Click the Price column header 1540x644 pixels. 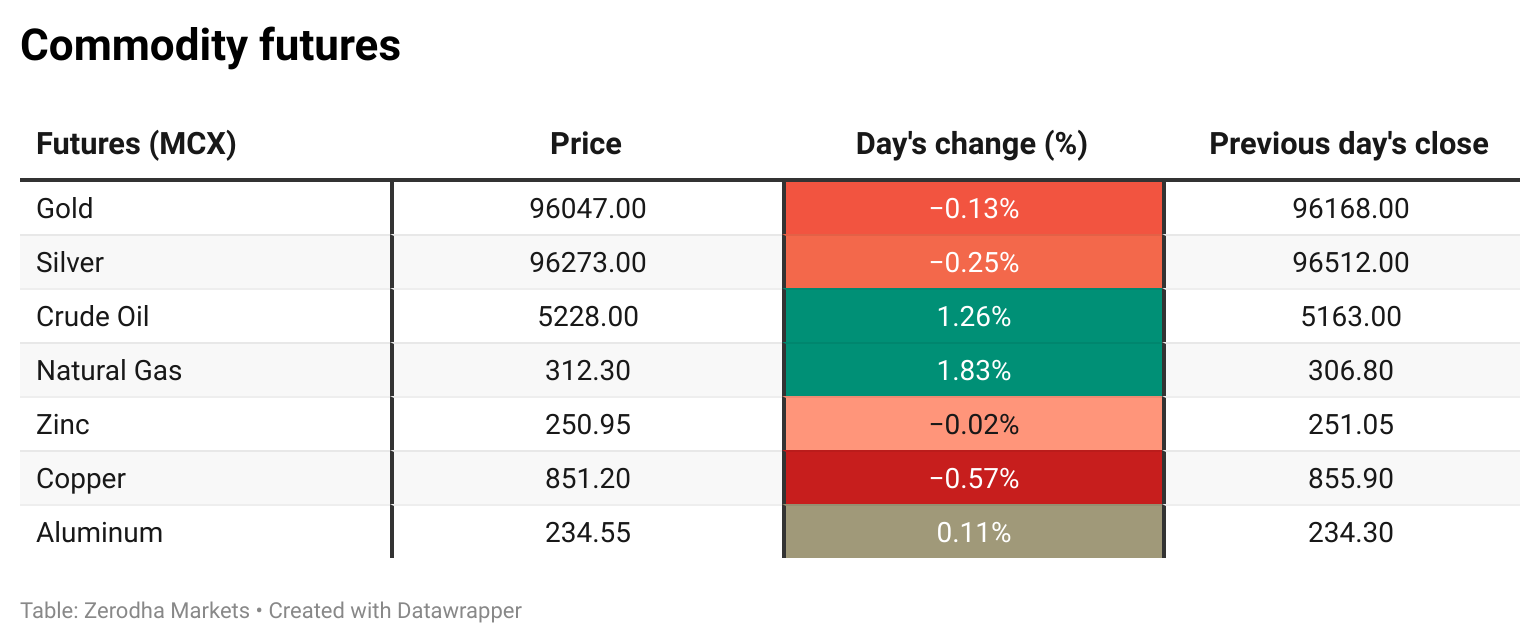586,144
